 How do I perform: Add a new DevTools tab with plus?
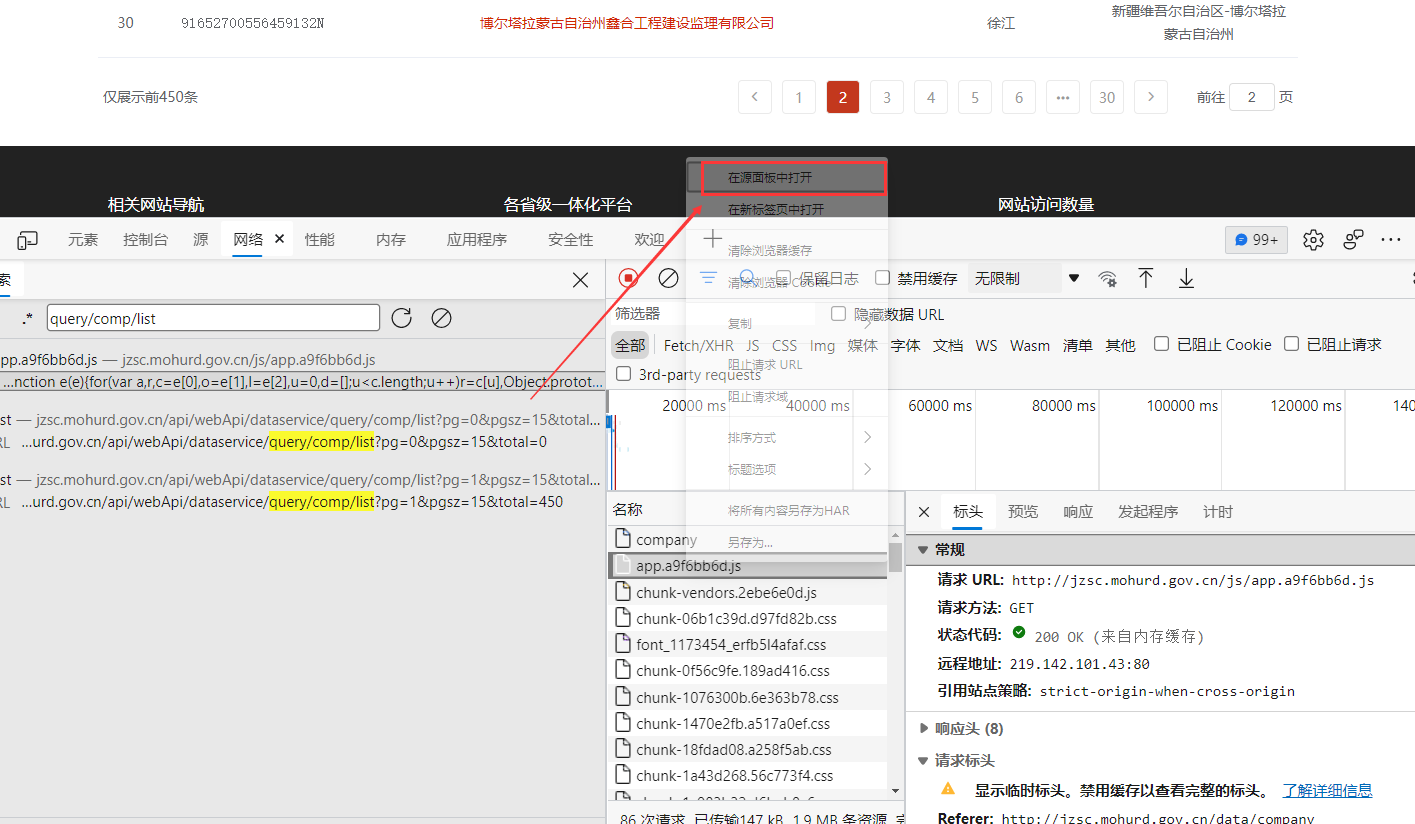[x=712, y=239]
